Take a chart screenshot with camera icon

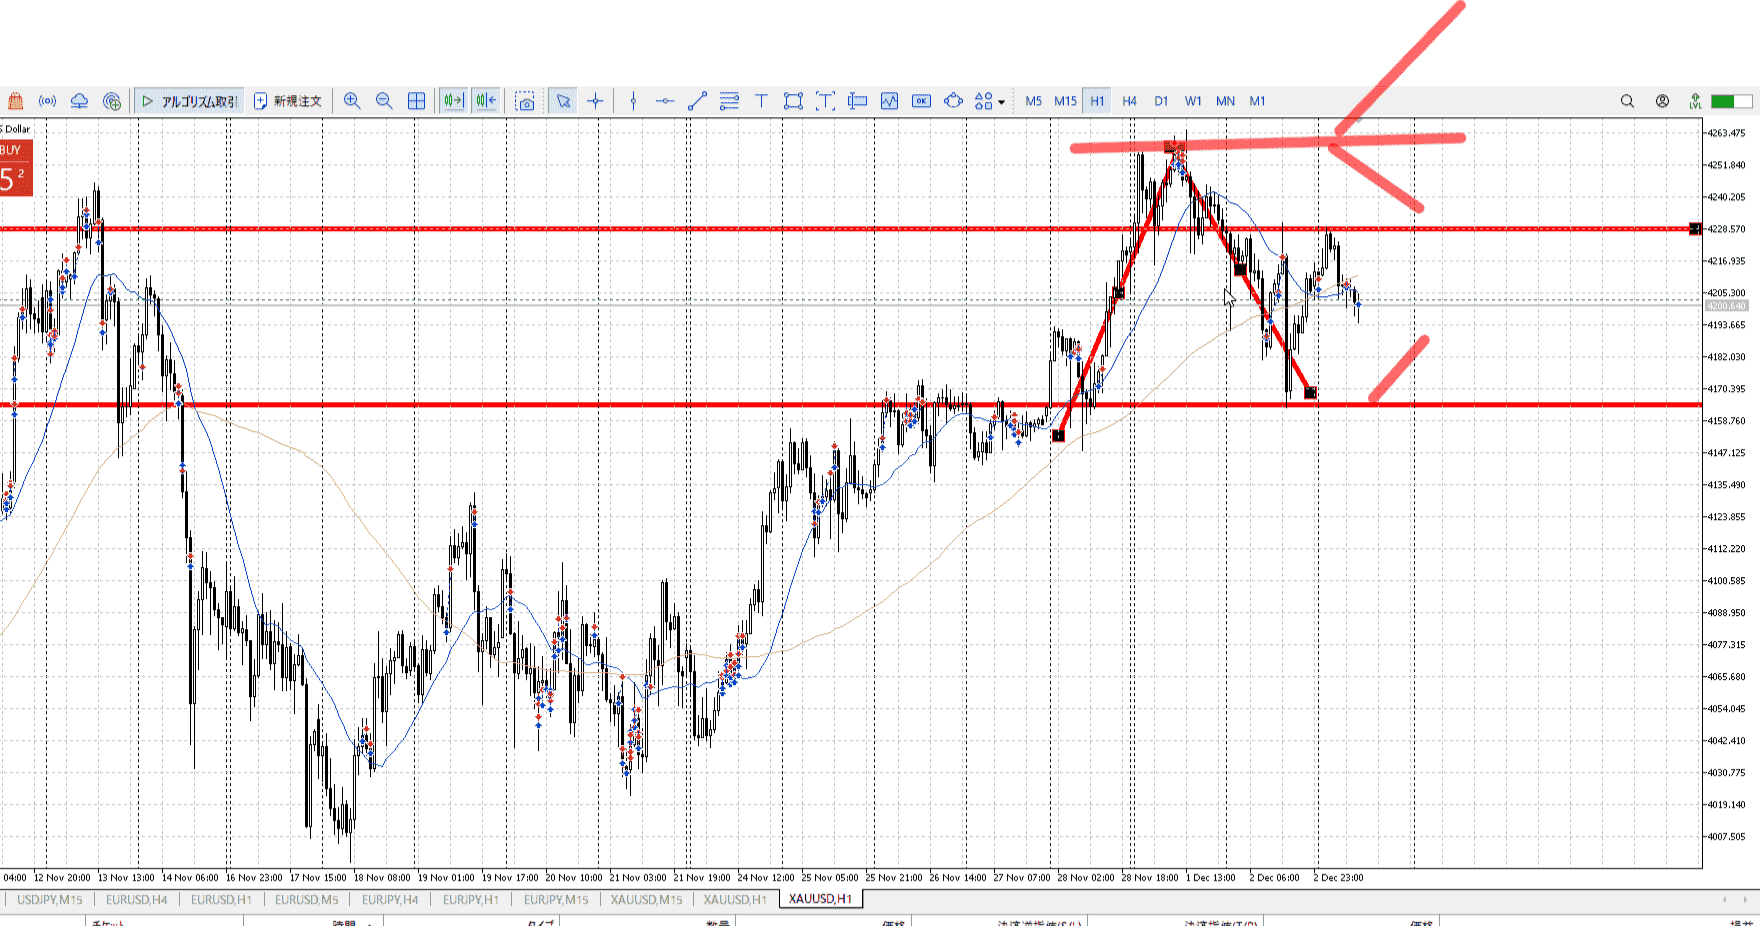pos(525,101)
